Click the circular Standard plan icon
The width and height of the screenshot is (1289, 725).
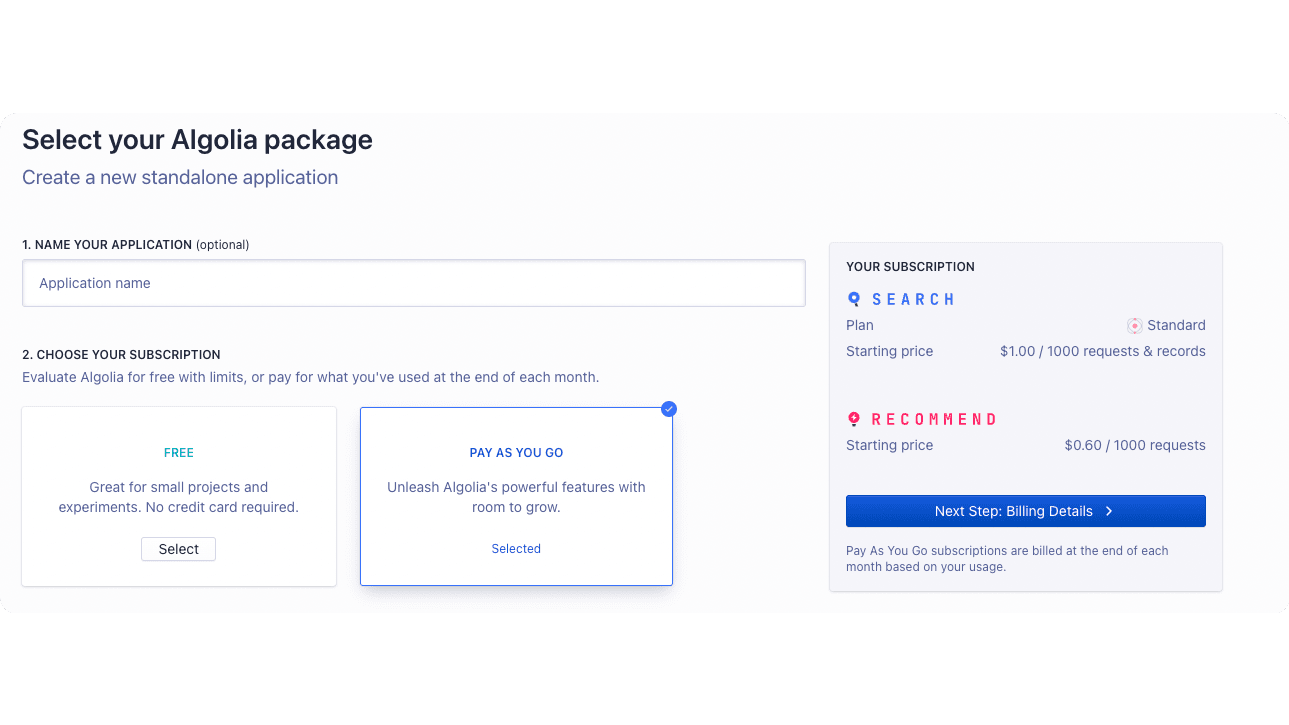pyautogui.click(x=1135, y=325)
